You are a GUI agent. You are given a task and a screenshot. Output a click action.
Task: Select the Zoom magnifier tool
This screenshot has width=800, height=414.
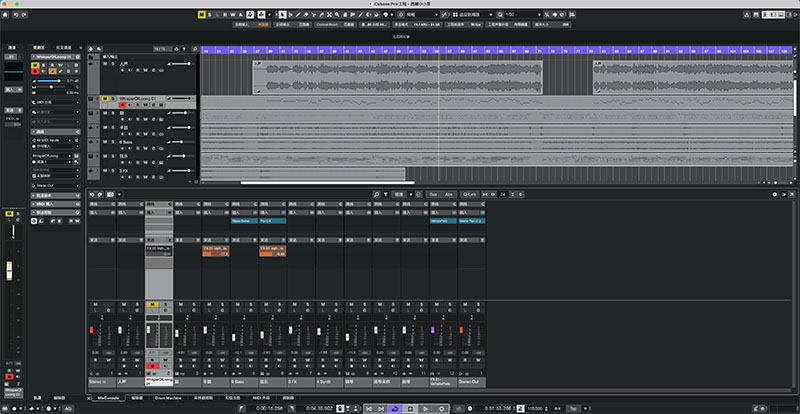click(x=337, y=15)
